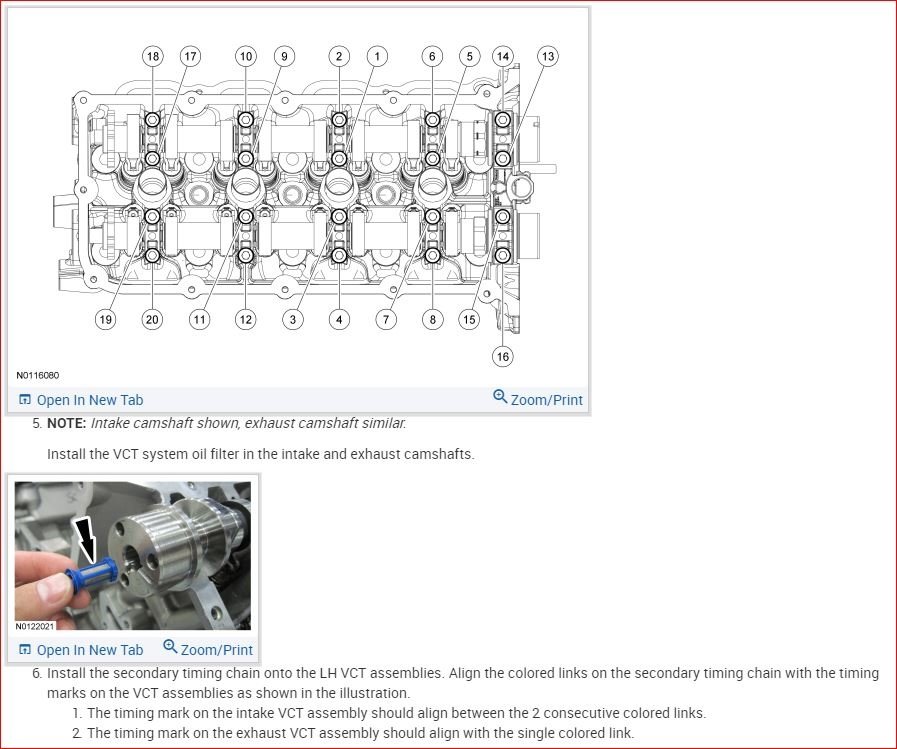Click callout number 15 in diagram

coord(469,319)
